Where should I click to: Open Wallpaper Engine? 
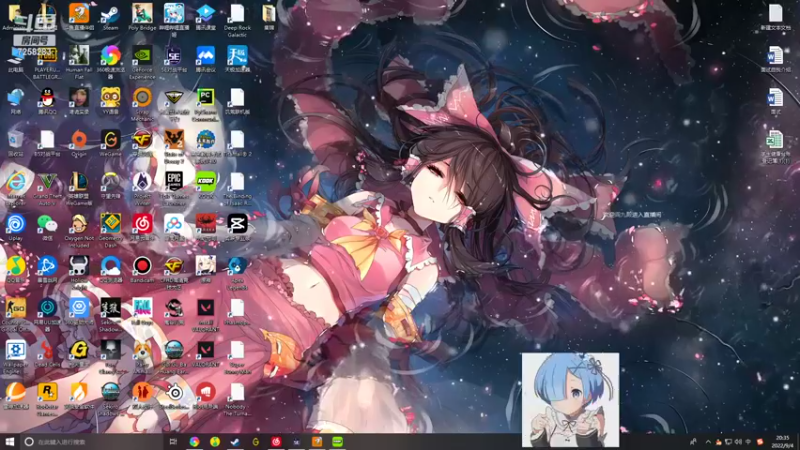pos(15,356)
